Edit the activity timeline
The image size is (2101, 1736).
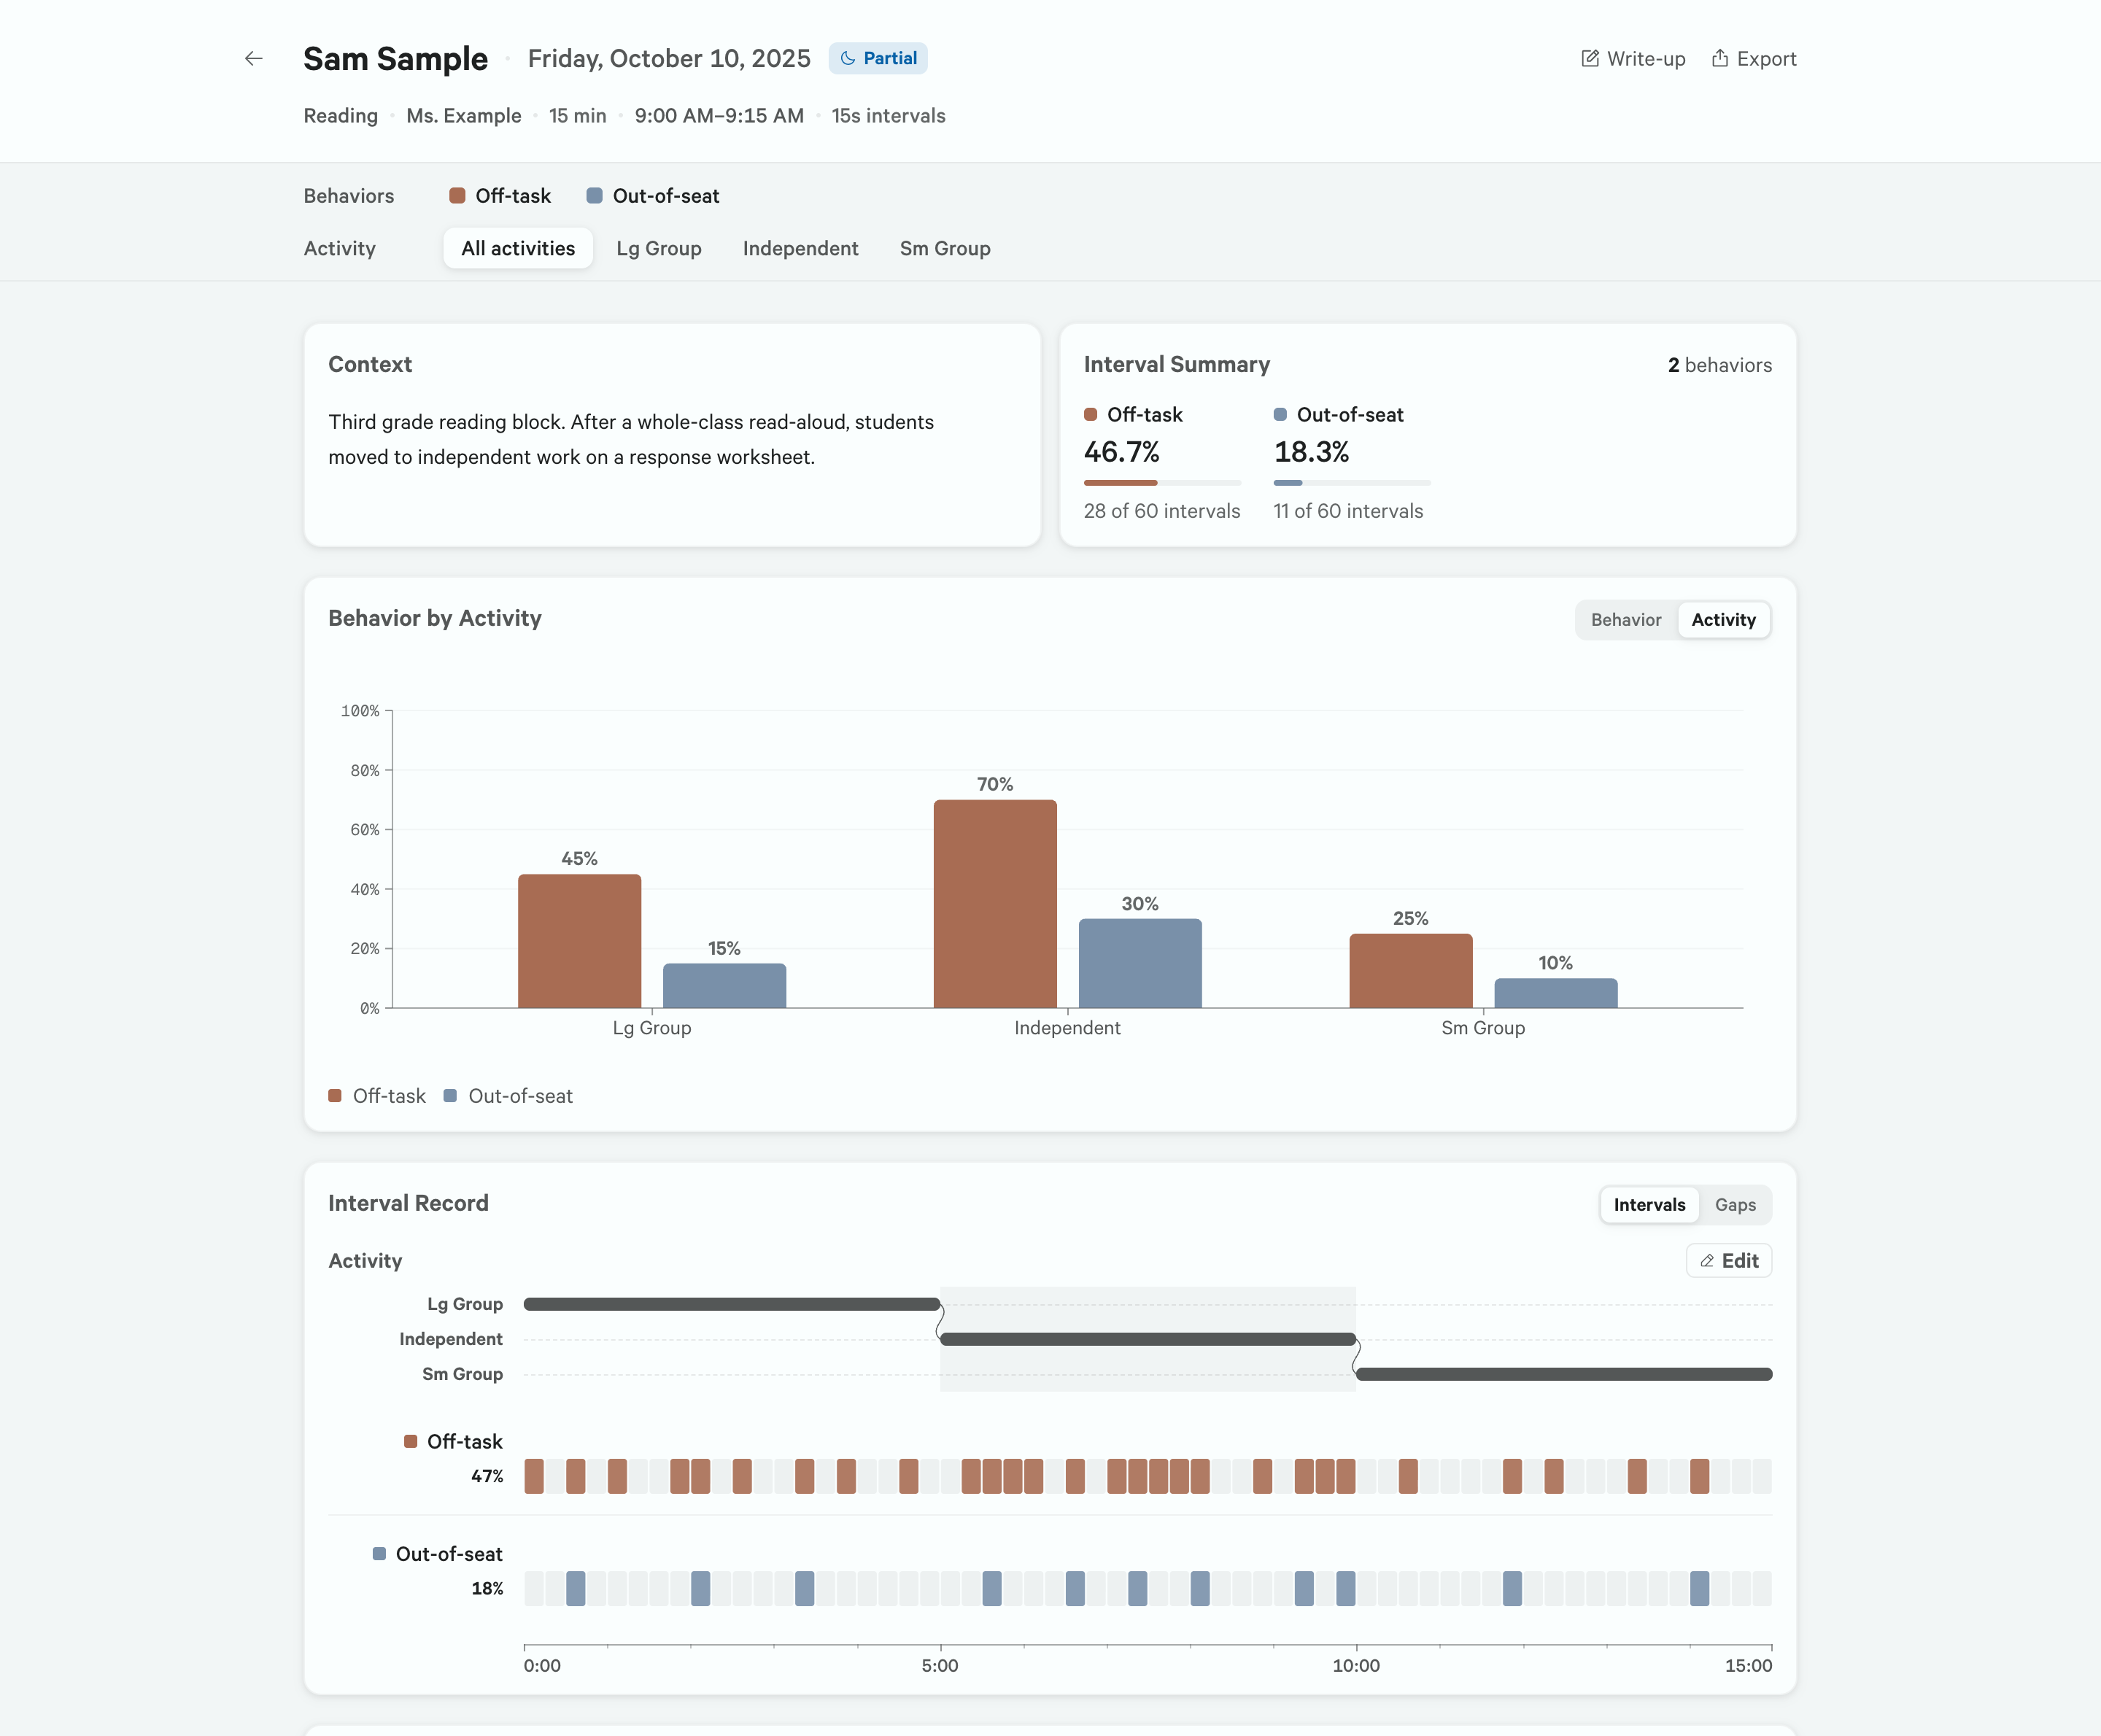(1729, 1261)
